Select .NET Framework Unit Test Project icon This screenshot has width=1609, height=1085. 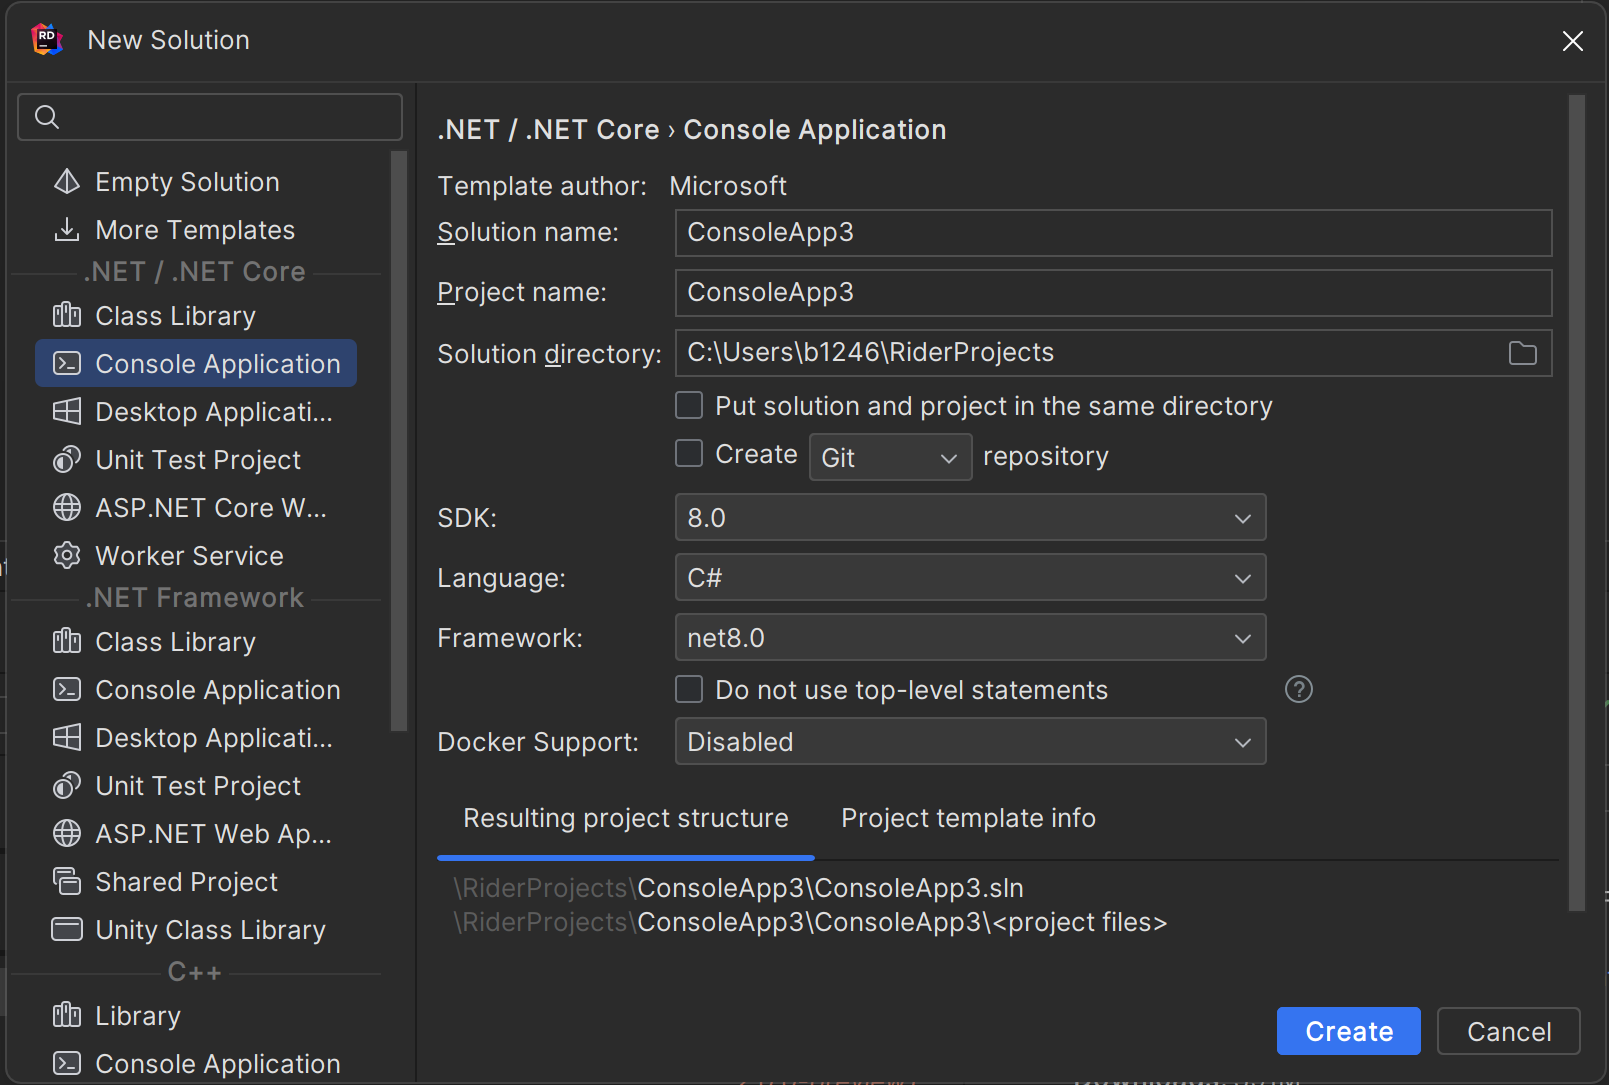click(x=67, y=786)
